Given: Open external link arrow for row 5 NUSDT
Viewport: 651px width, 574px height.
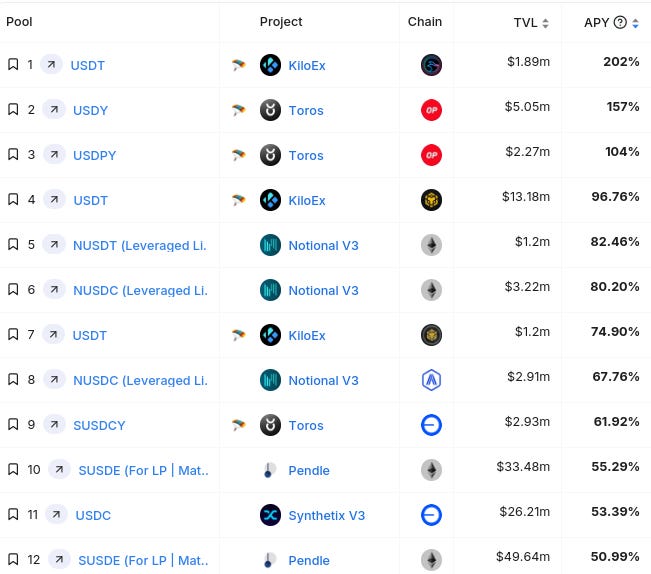Looking at the screenshot, I should pyautogui.click(x=54, y=244).
